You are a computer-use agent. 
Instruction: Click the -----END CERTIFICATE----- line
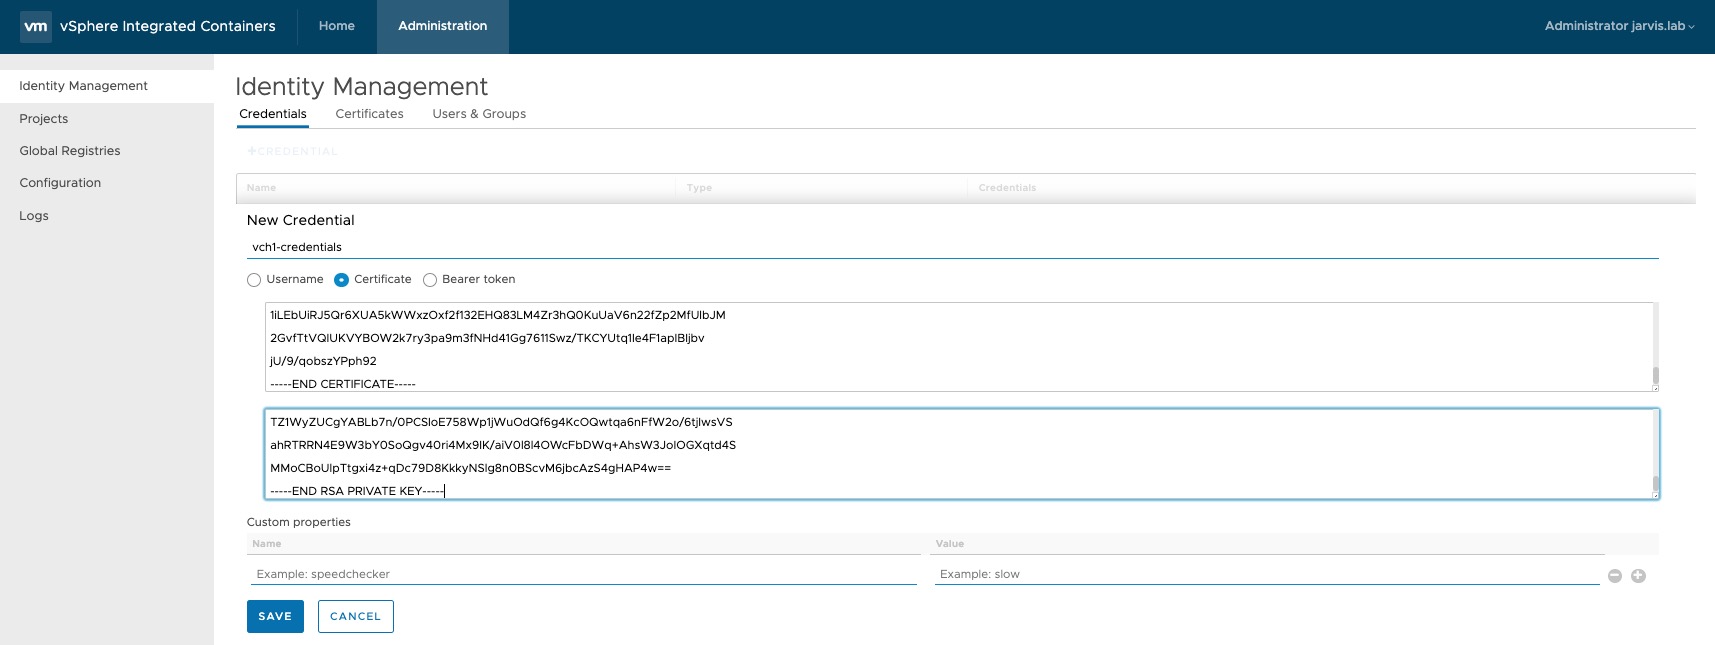coord(343,384)
